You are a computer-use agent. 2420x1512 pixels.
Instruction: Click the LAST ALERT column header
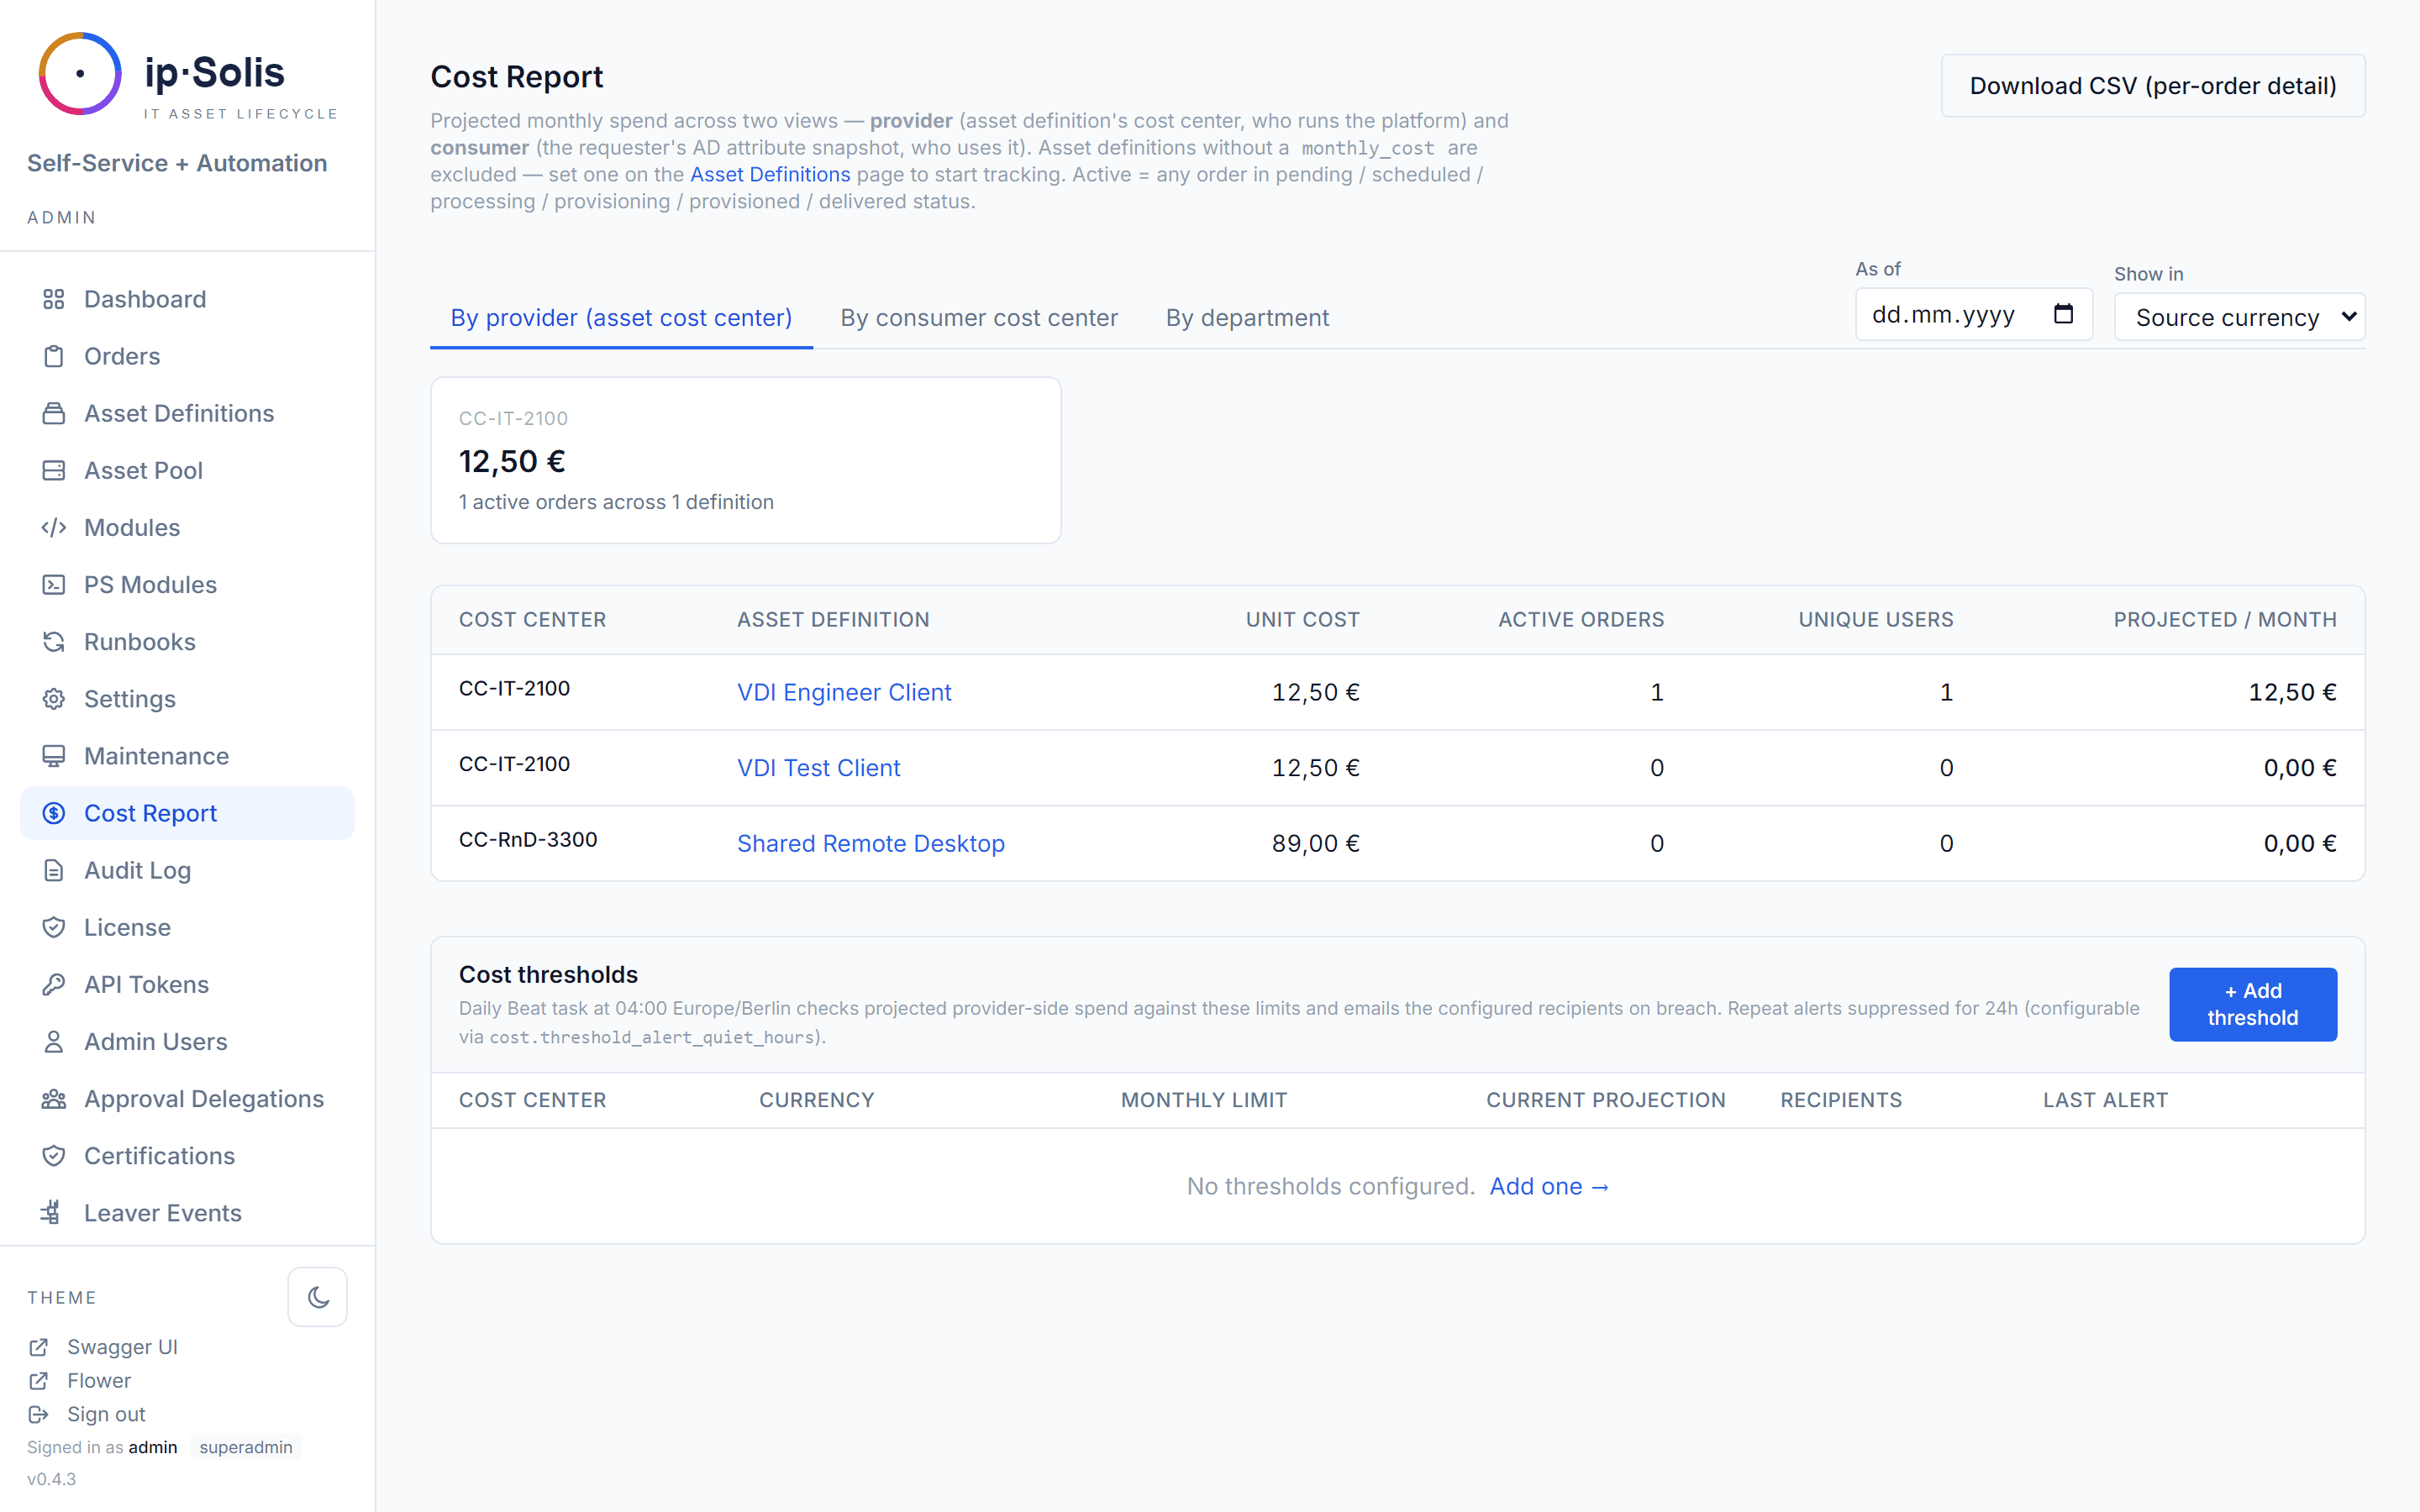2105,1100
